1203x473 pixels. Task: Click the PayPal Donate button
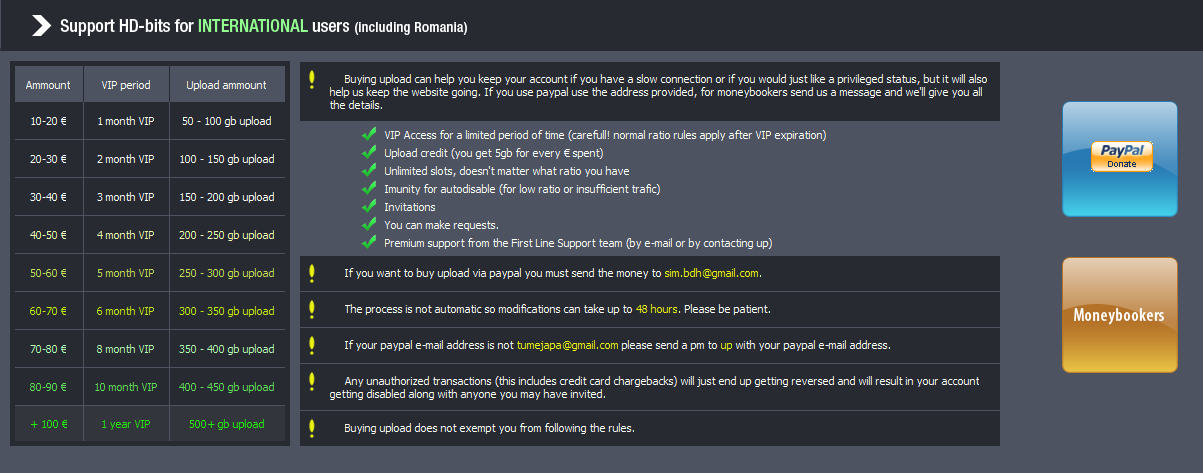[1120, 156]
